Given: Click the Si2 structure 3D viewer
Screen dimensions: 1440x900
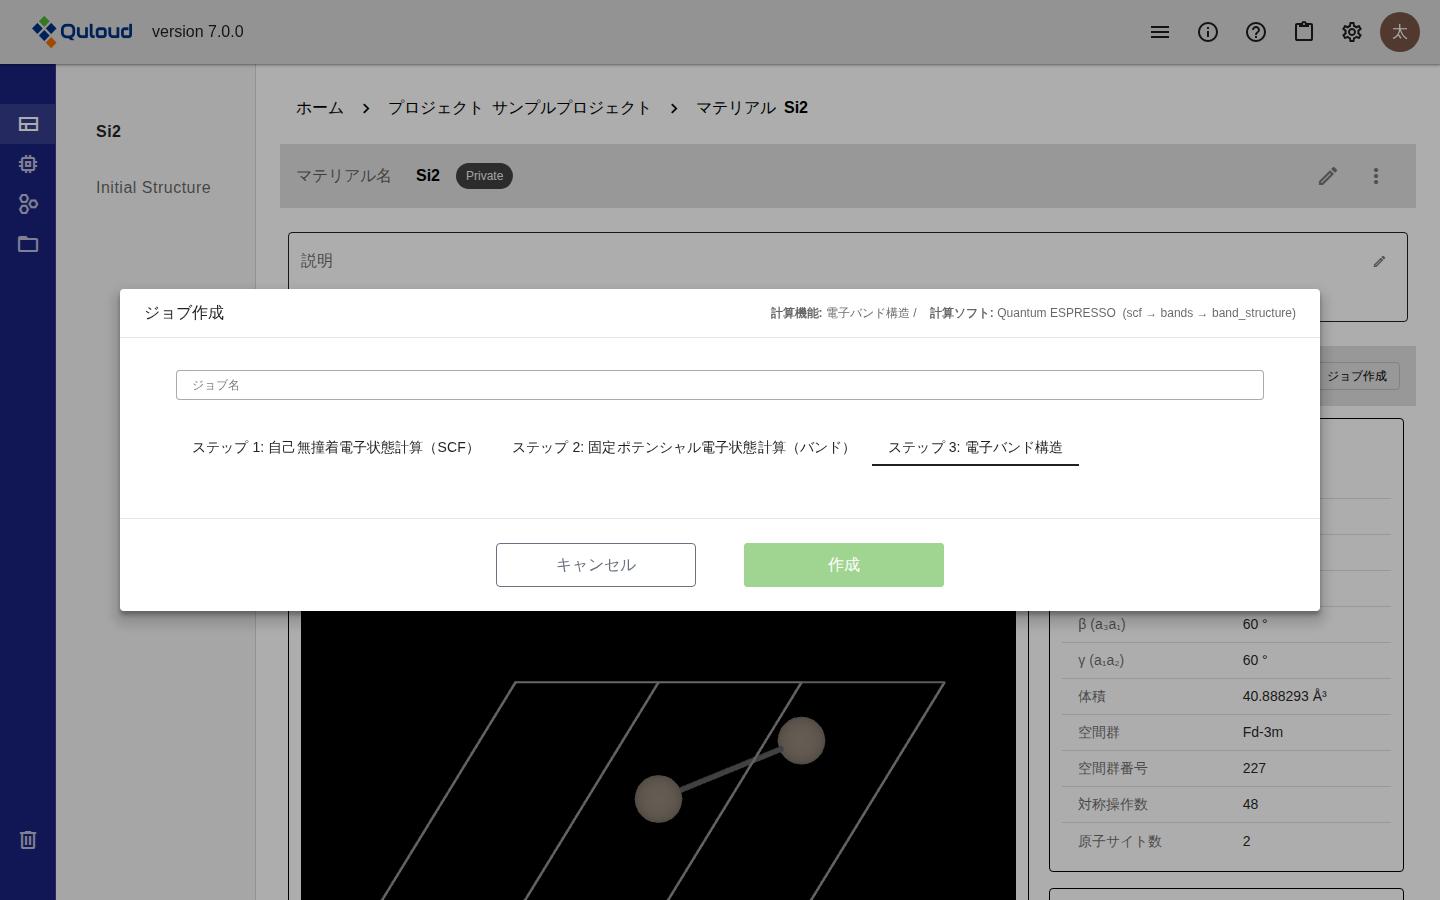Looking at the screenshot, I should (x=658, y=755).
